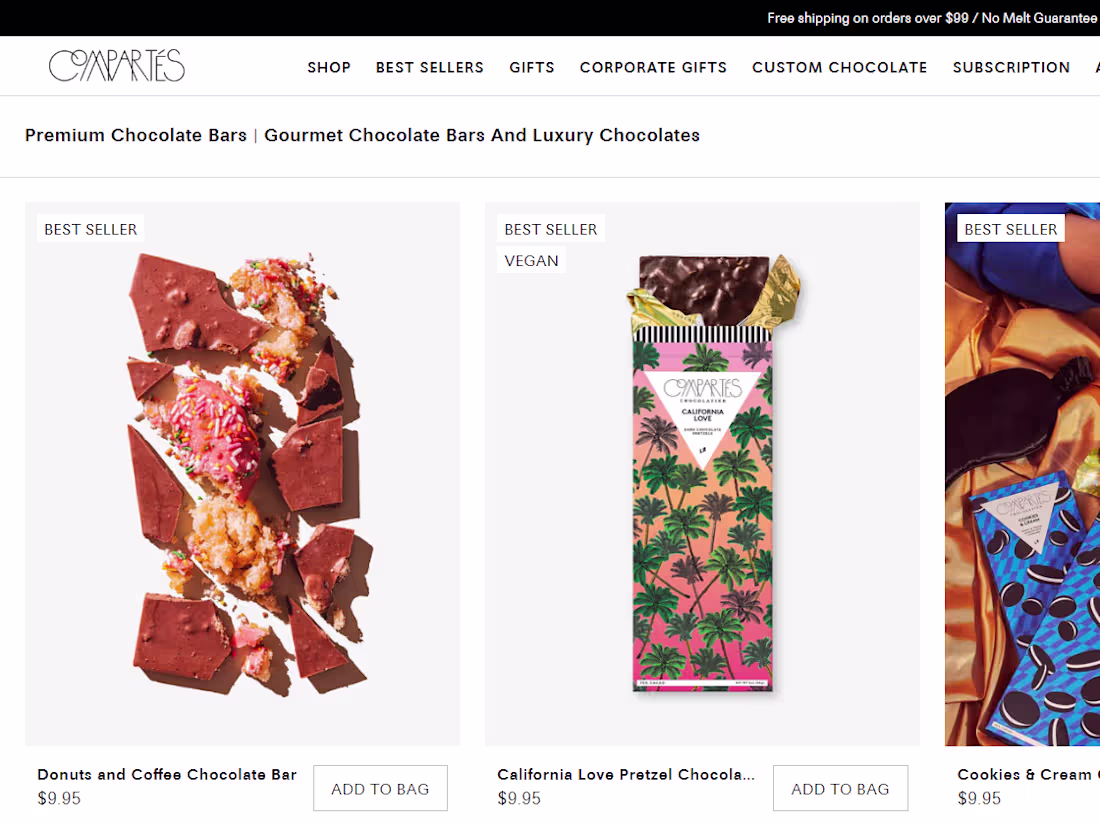Viewport: 1100px width, 825px height.
Task: Select the Cookies & Cream chocolate bar title
Action: (x=1027, y=774)
